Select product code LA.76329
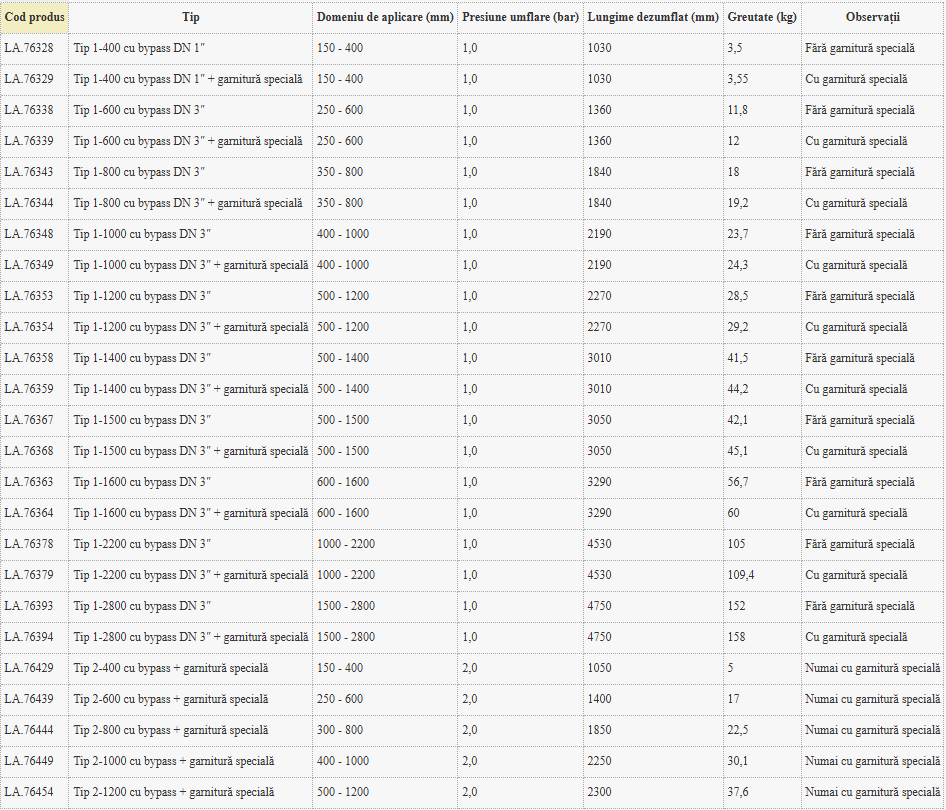The width and height of the screenshot is (946, 810). [x=29, y=79]
